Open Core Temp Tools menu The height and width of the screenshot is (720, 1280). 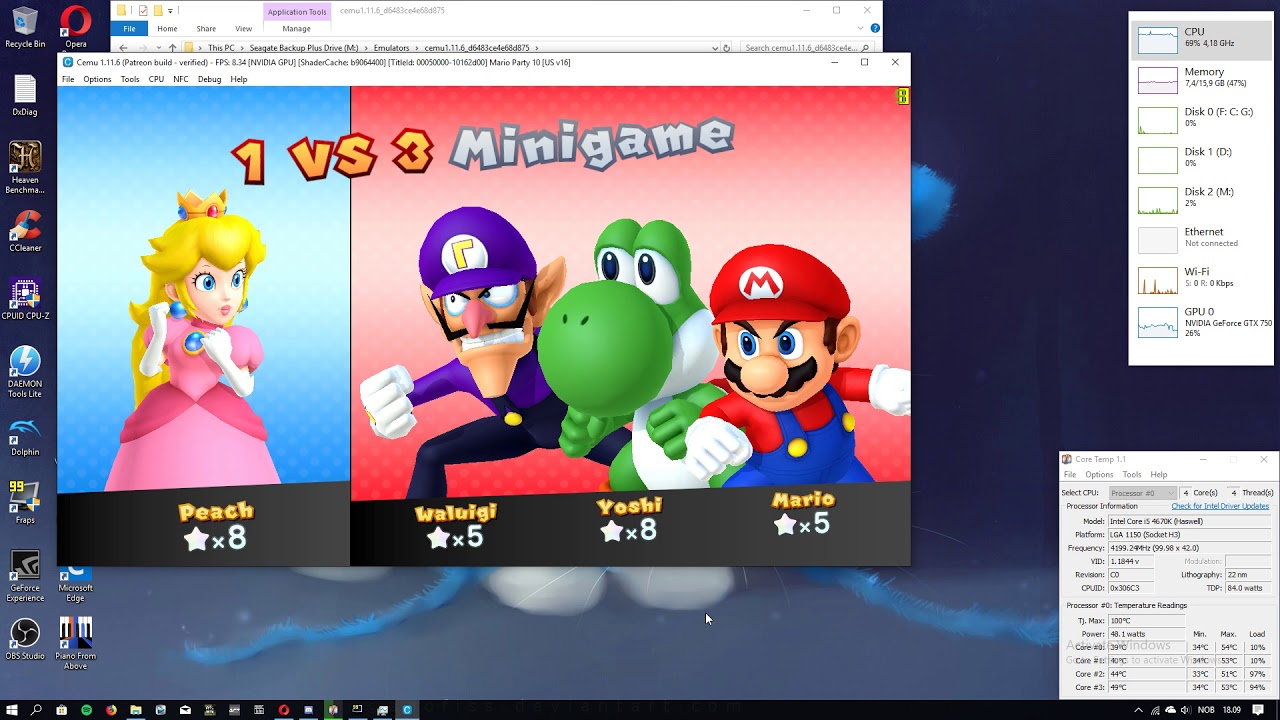pyautogui.click(x=1132, y=474)
